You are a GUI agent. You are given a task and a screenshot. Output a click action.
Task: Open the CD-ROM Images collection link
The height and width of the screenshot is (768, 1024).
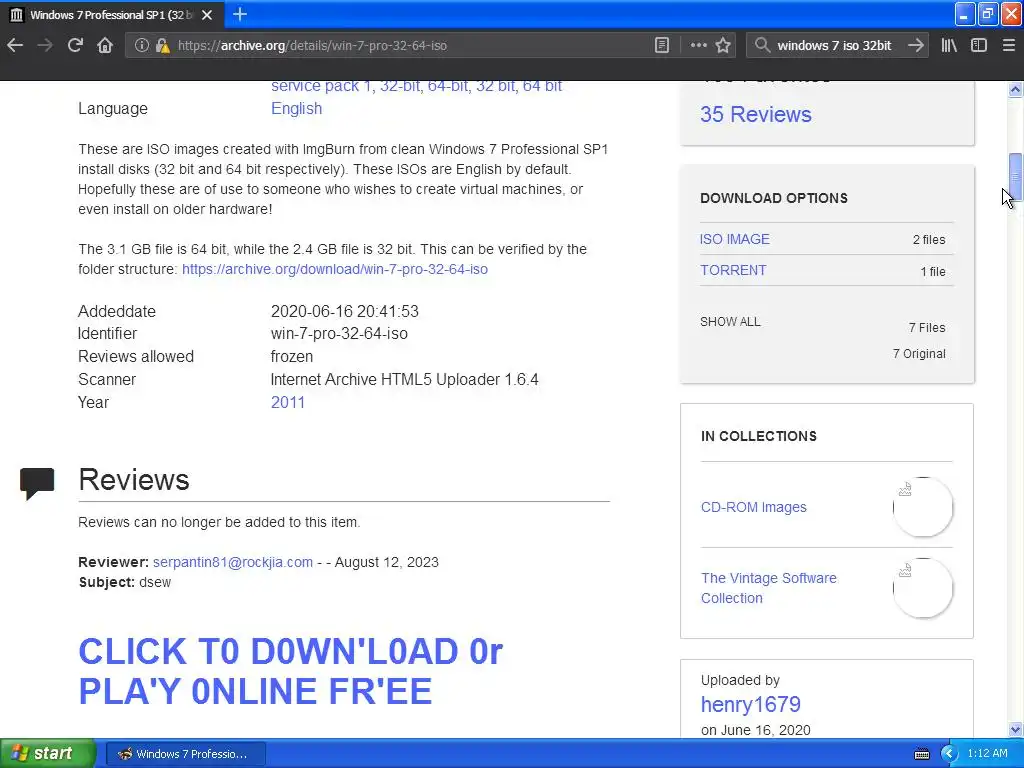point(754,507)
